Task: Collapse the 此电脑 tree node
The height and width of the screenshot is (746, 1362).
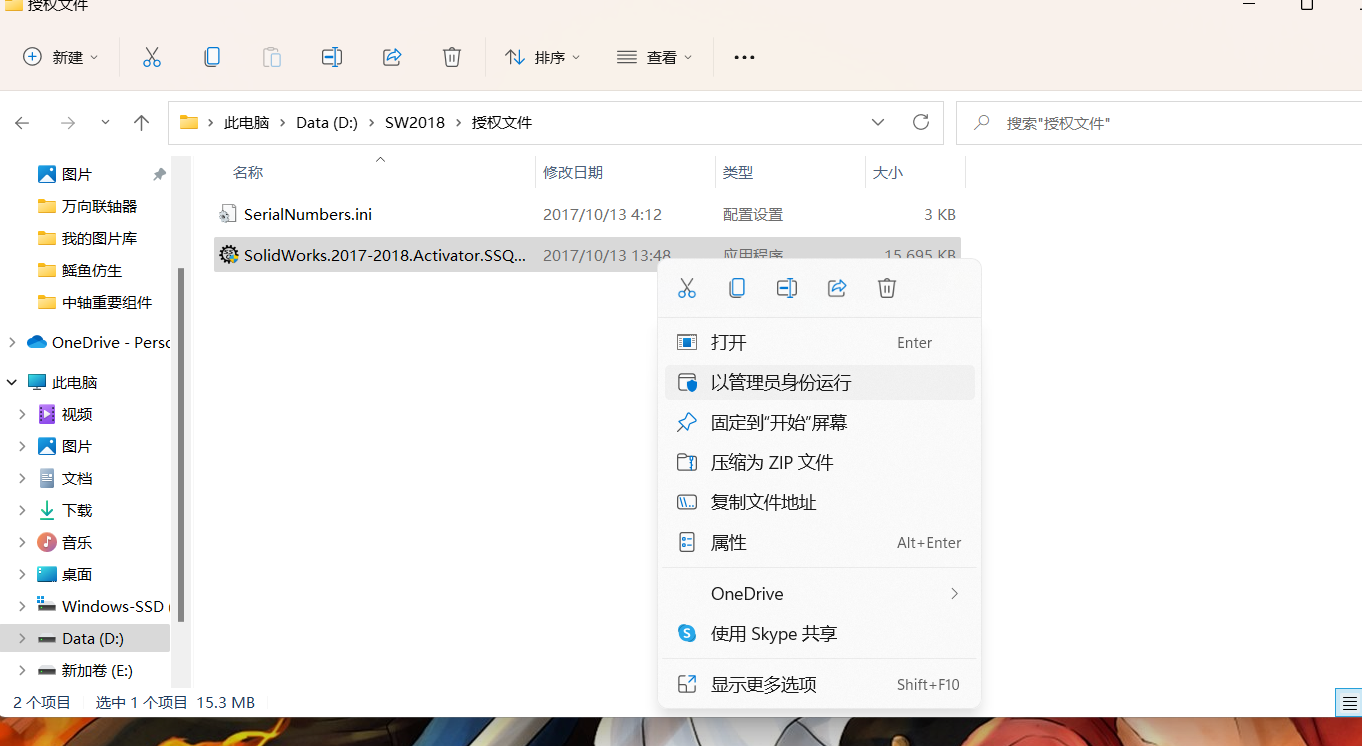Action: (12, 382)
